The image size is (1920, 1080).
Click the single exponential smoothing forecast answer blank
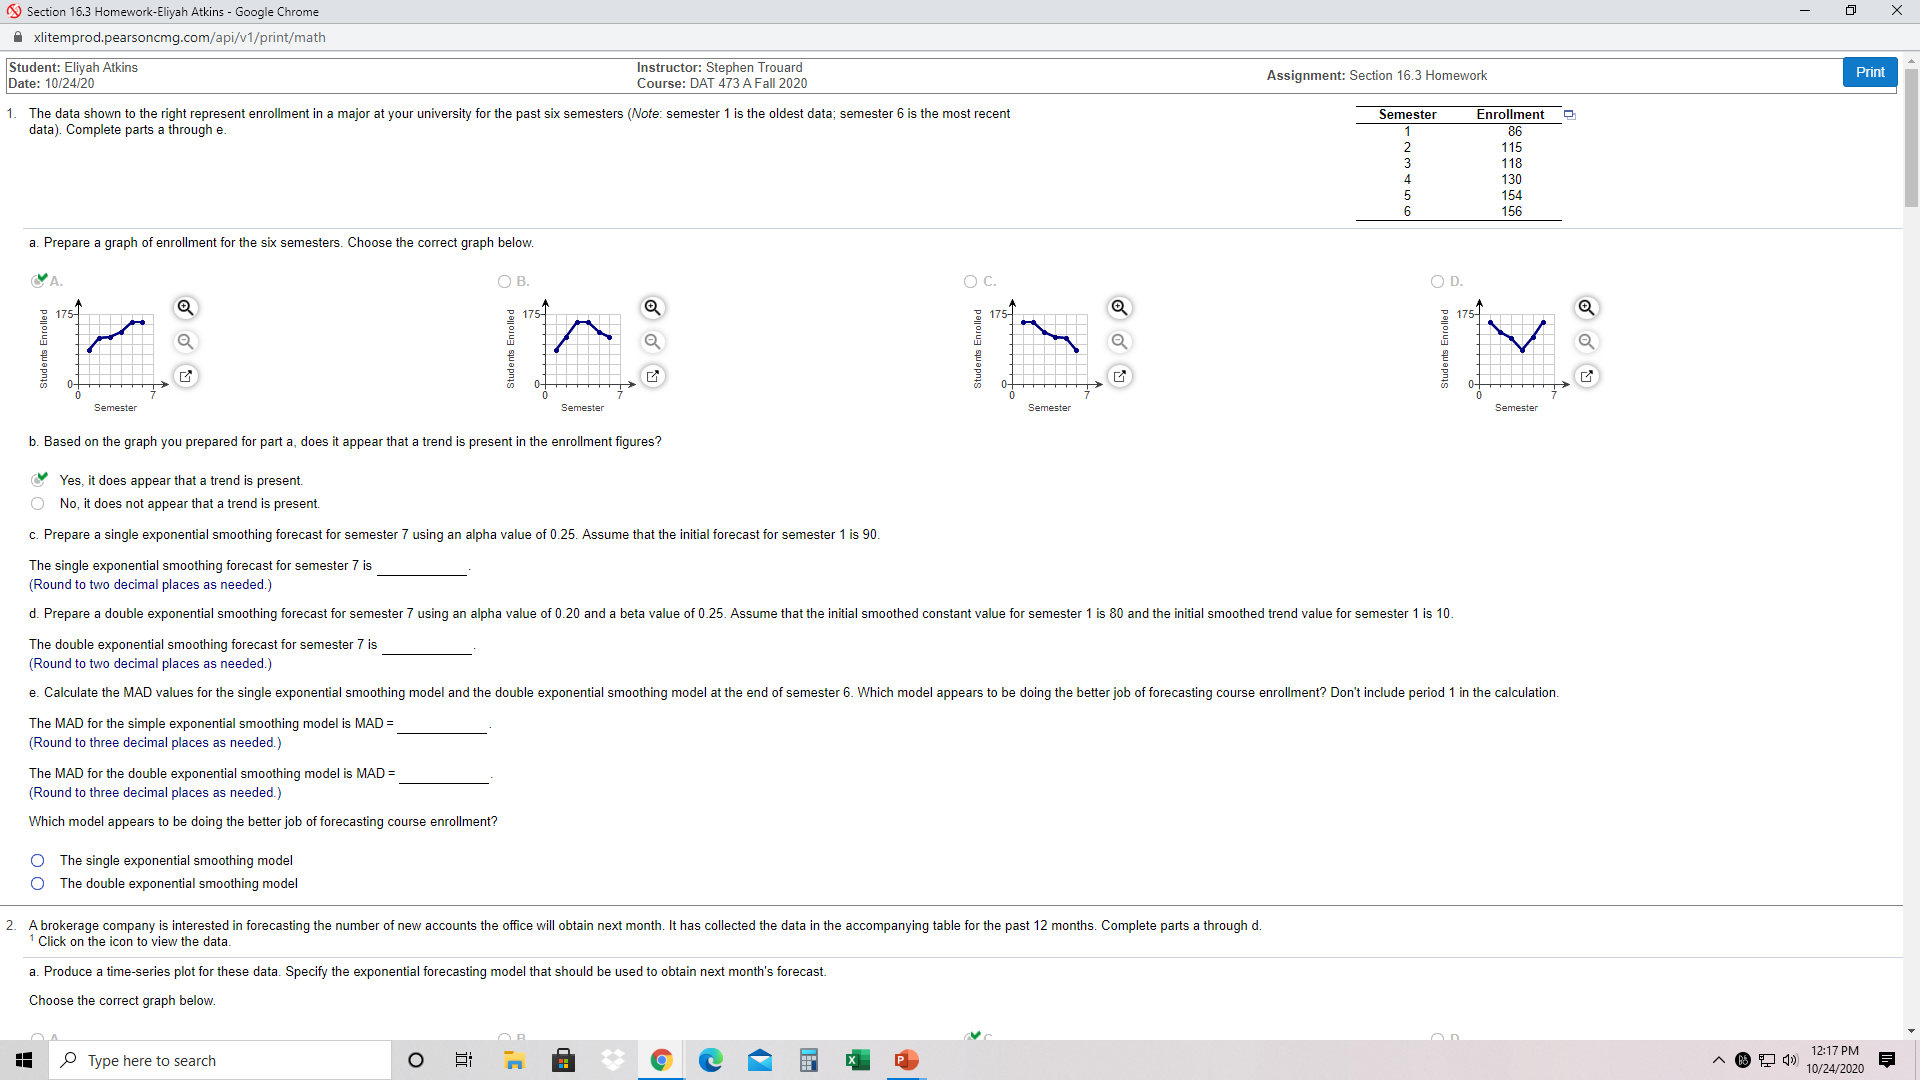[x=422, y=568]
